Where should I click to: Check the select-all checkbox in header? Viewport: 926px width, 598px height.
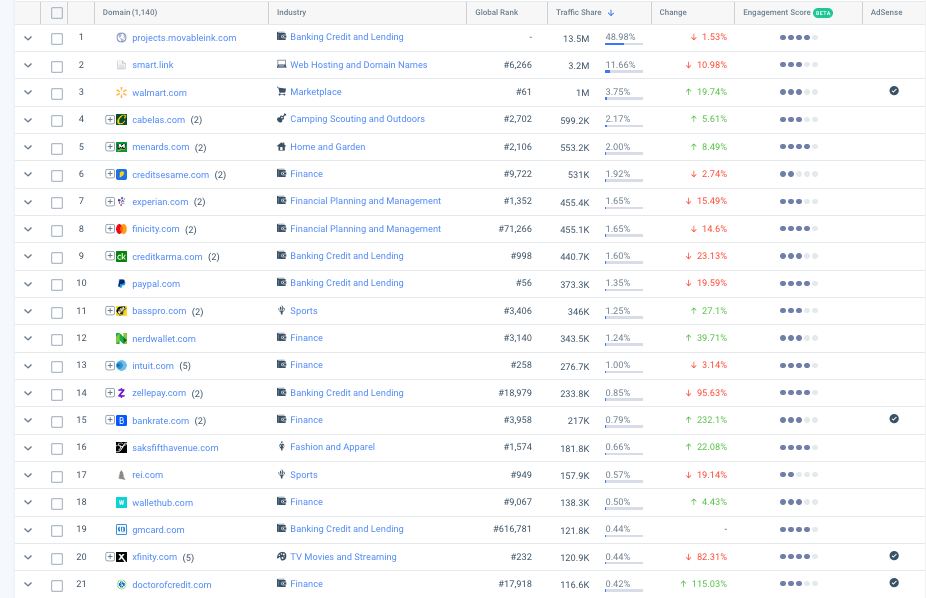[x=57, y=12]
